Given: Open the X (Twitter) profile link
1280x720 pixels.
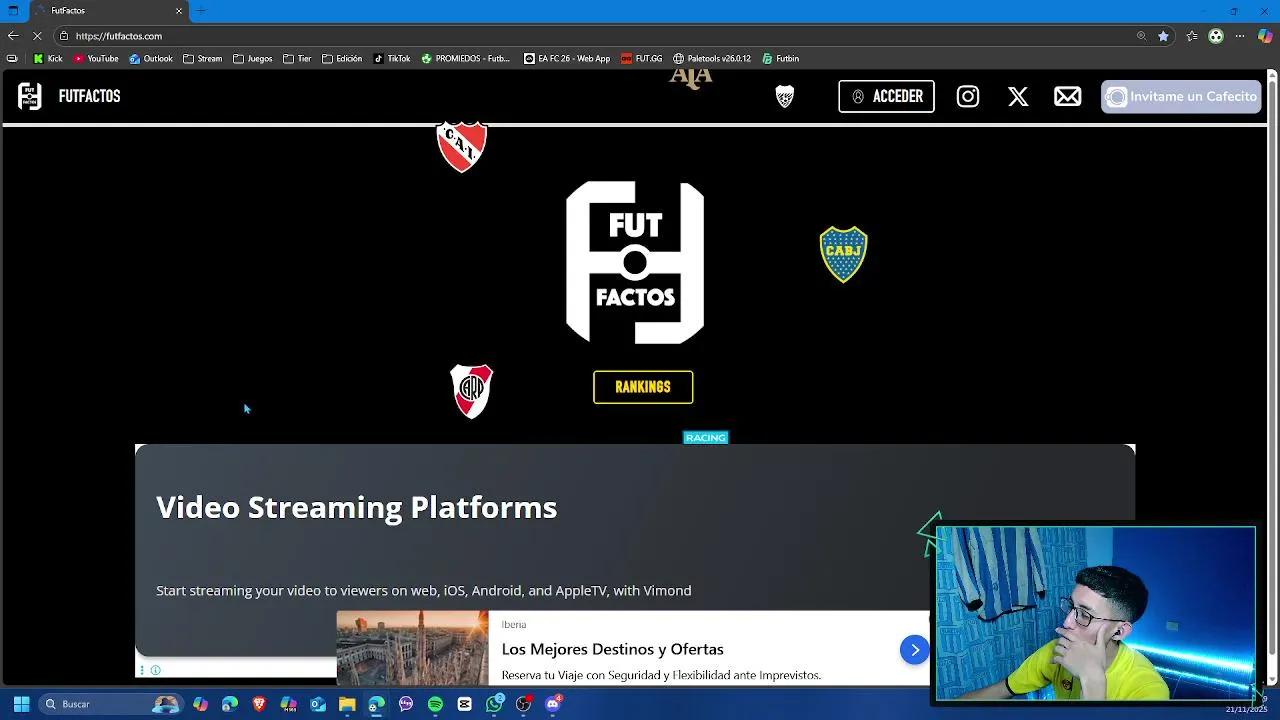Looking at the screenshot, I should tap(1018, 96).
